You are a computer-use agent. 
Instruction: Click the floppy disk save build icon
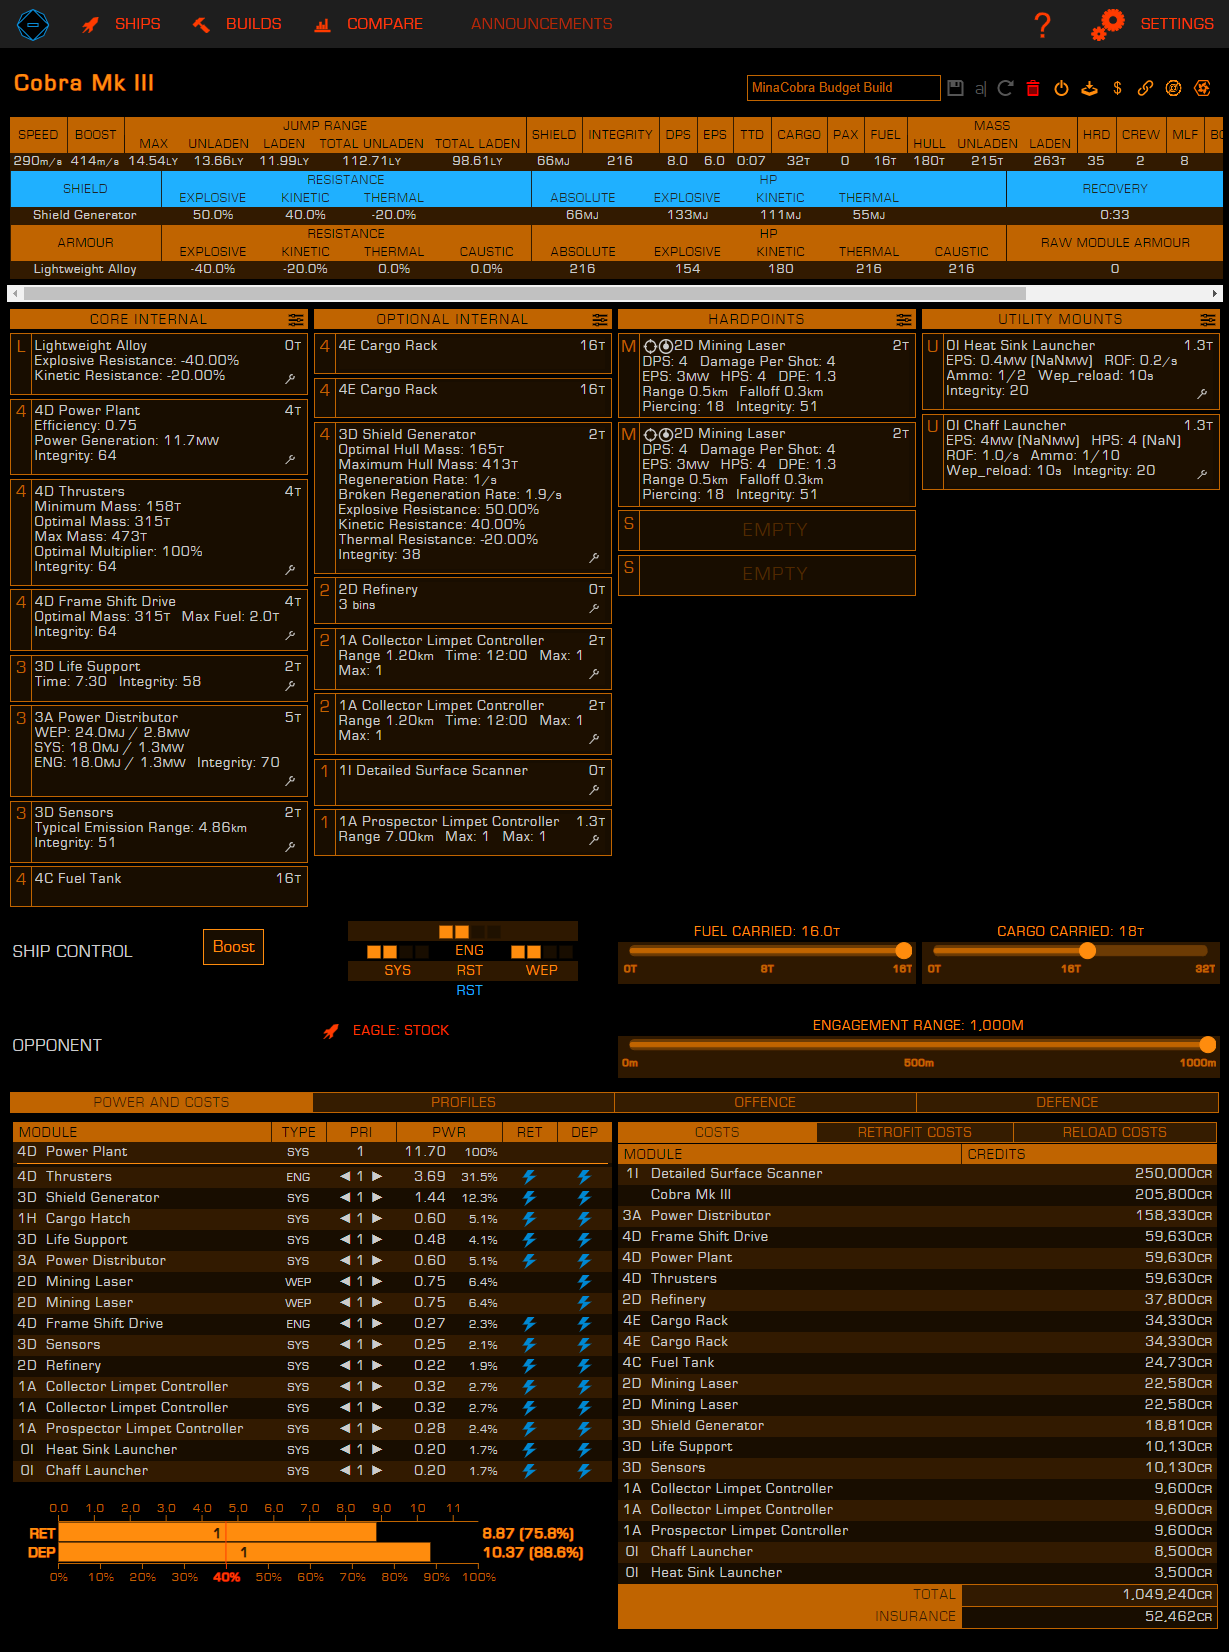coord(955,88)
